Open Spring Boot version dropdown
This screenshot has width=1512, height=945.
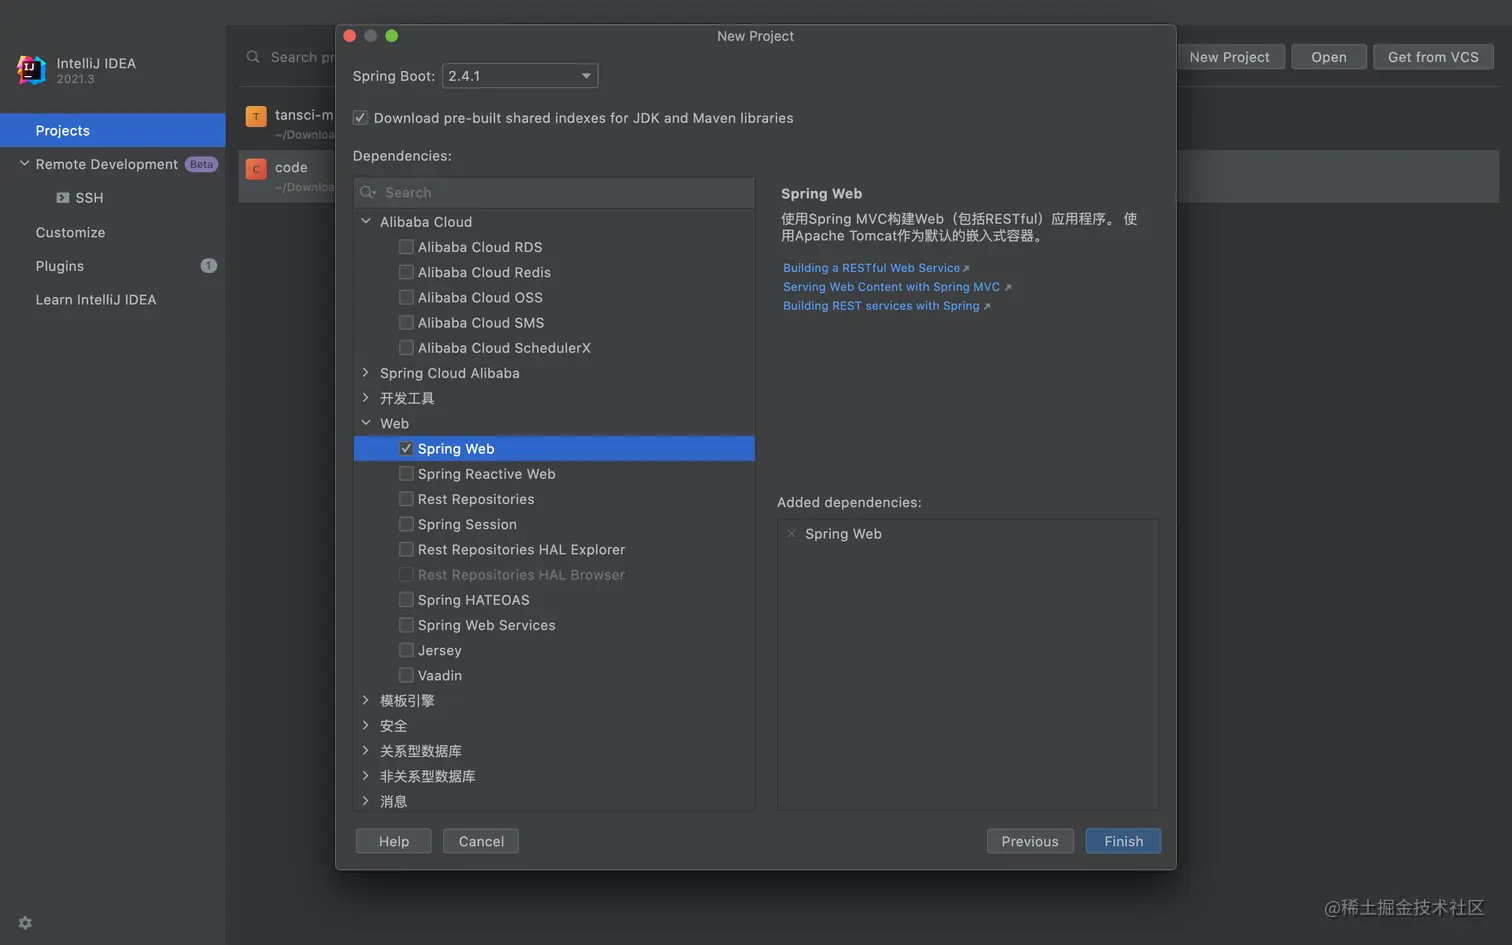pos(520,76)
